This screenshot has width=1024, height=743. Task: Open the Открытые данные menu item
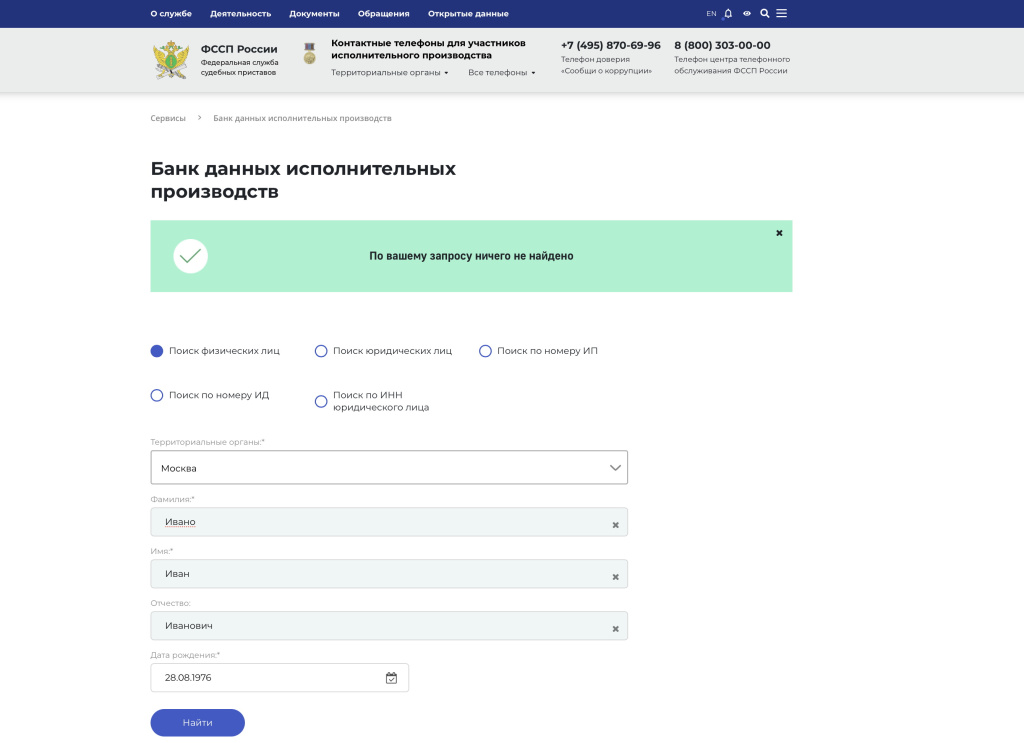click(x=466, y=13)
